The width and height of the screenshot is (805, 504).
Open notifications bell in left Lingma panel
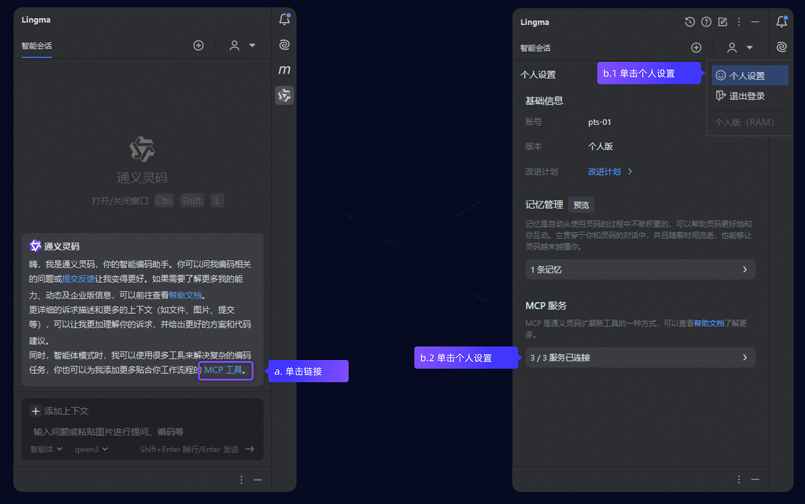point(284,20)
